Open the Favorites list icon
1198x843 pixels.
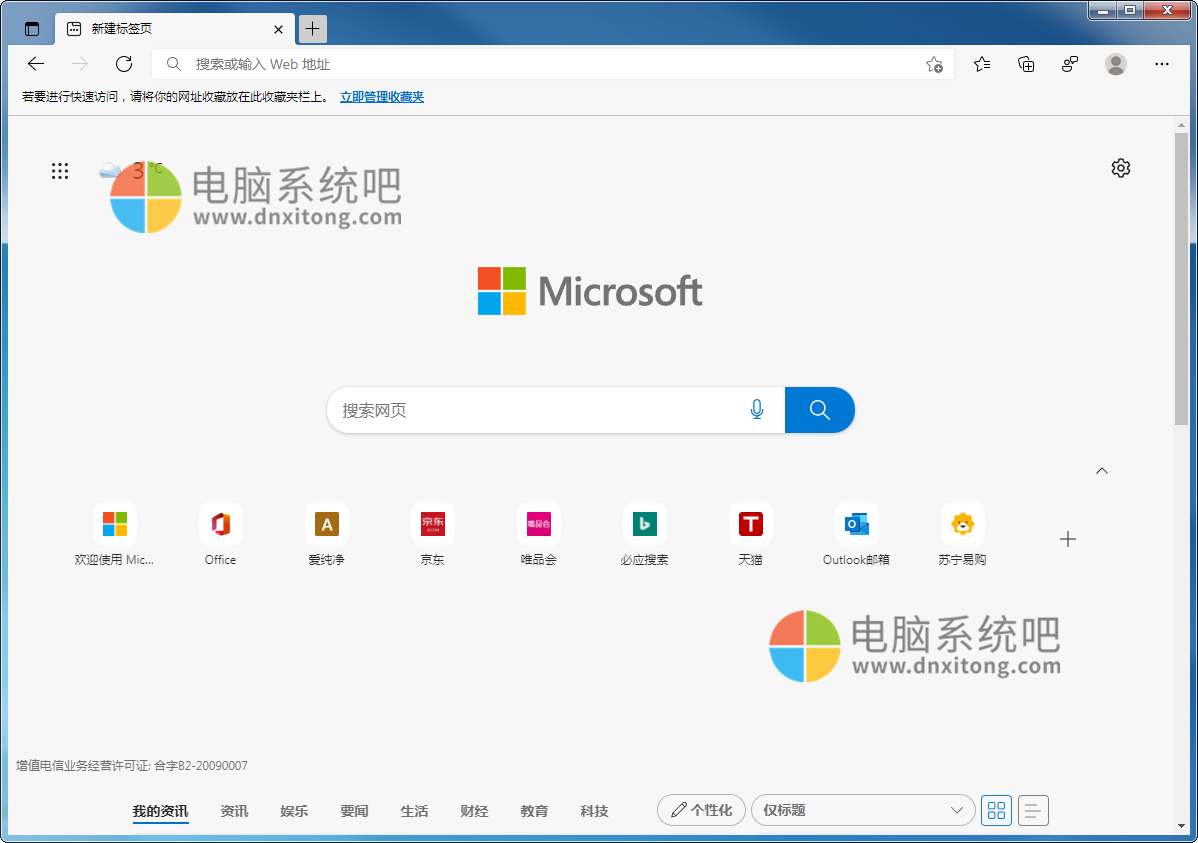[983, 64]
